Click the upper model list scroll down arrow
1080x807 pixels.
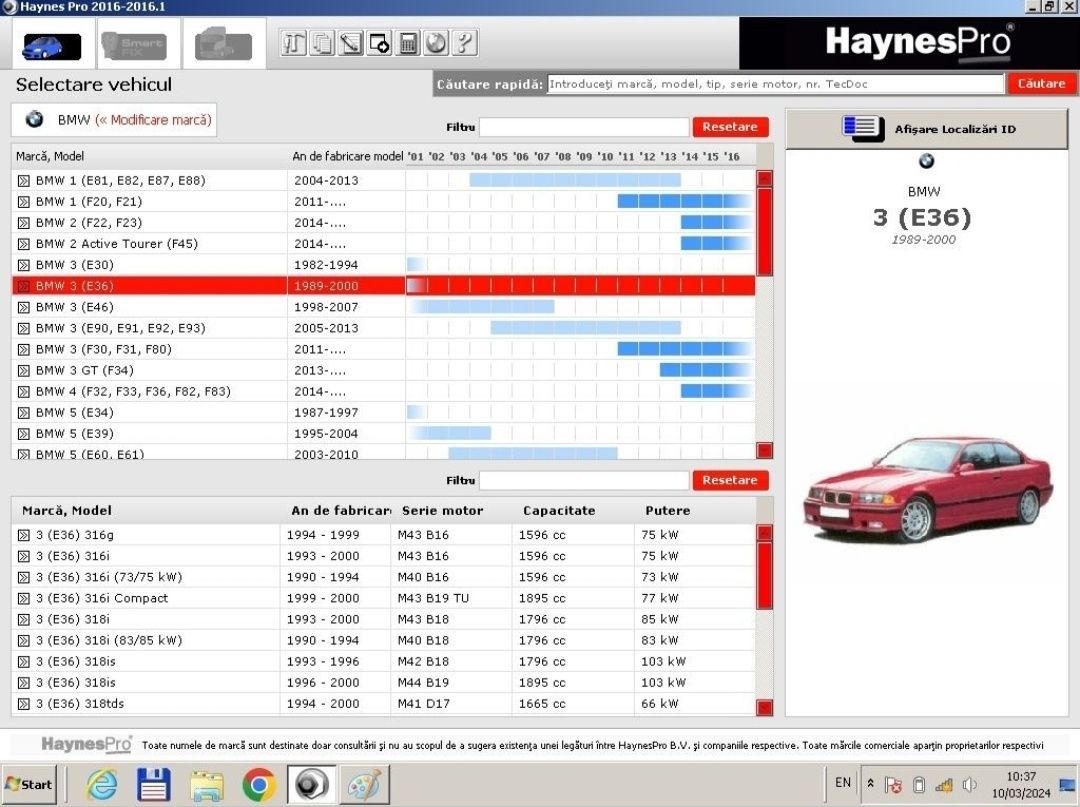click(x=765, y=450)
